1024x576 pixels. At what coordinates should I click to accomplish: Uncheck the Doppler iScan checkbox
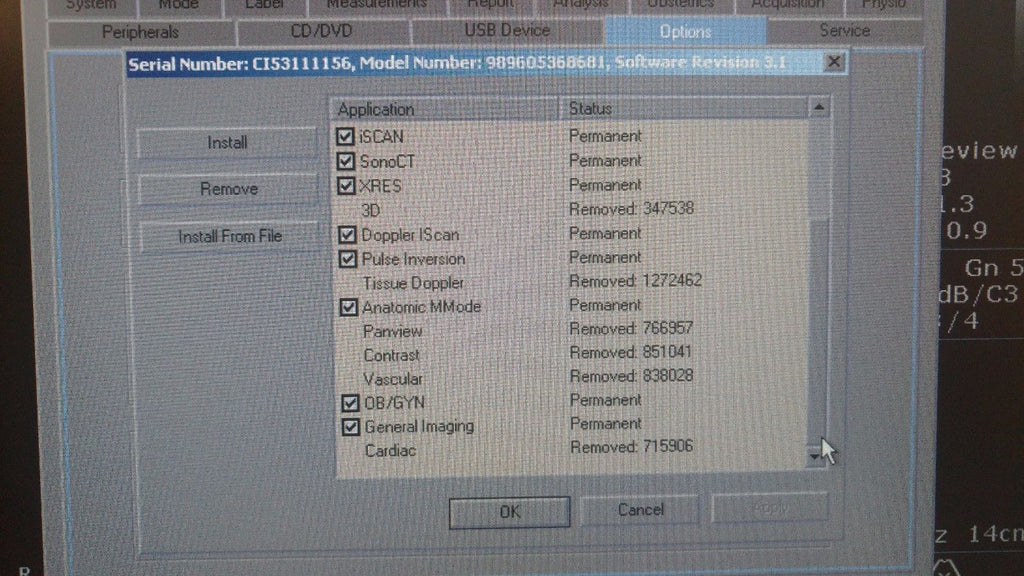click(x=347, y=235)
